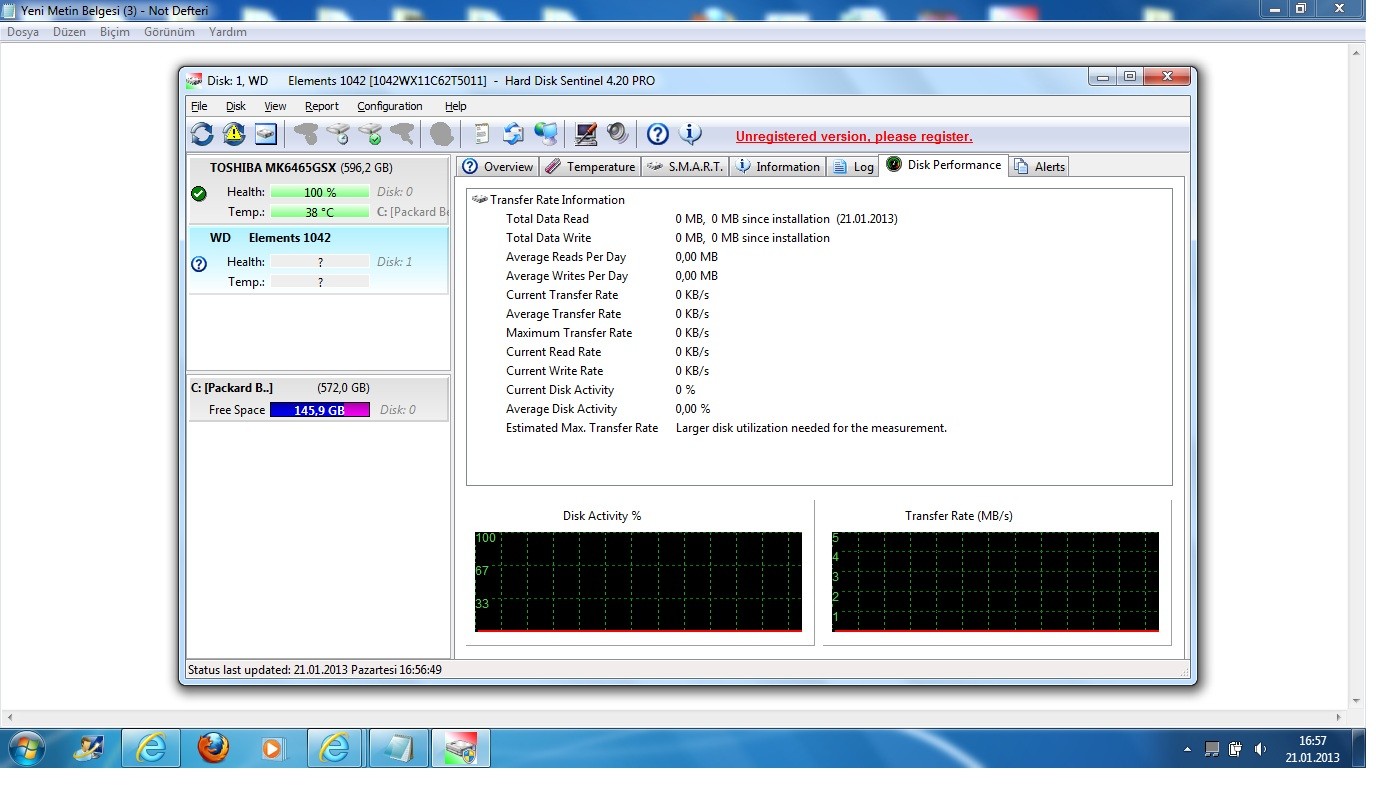
Task: Click the green health checkmark for TOSHIBA disk
Action: [199, 194]
